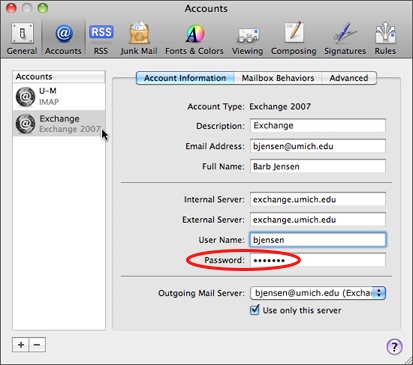Click the Description field
This screenshot has height=365, width=413.
pyautogui.click(x=318, y=126)
